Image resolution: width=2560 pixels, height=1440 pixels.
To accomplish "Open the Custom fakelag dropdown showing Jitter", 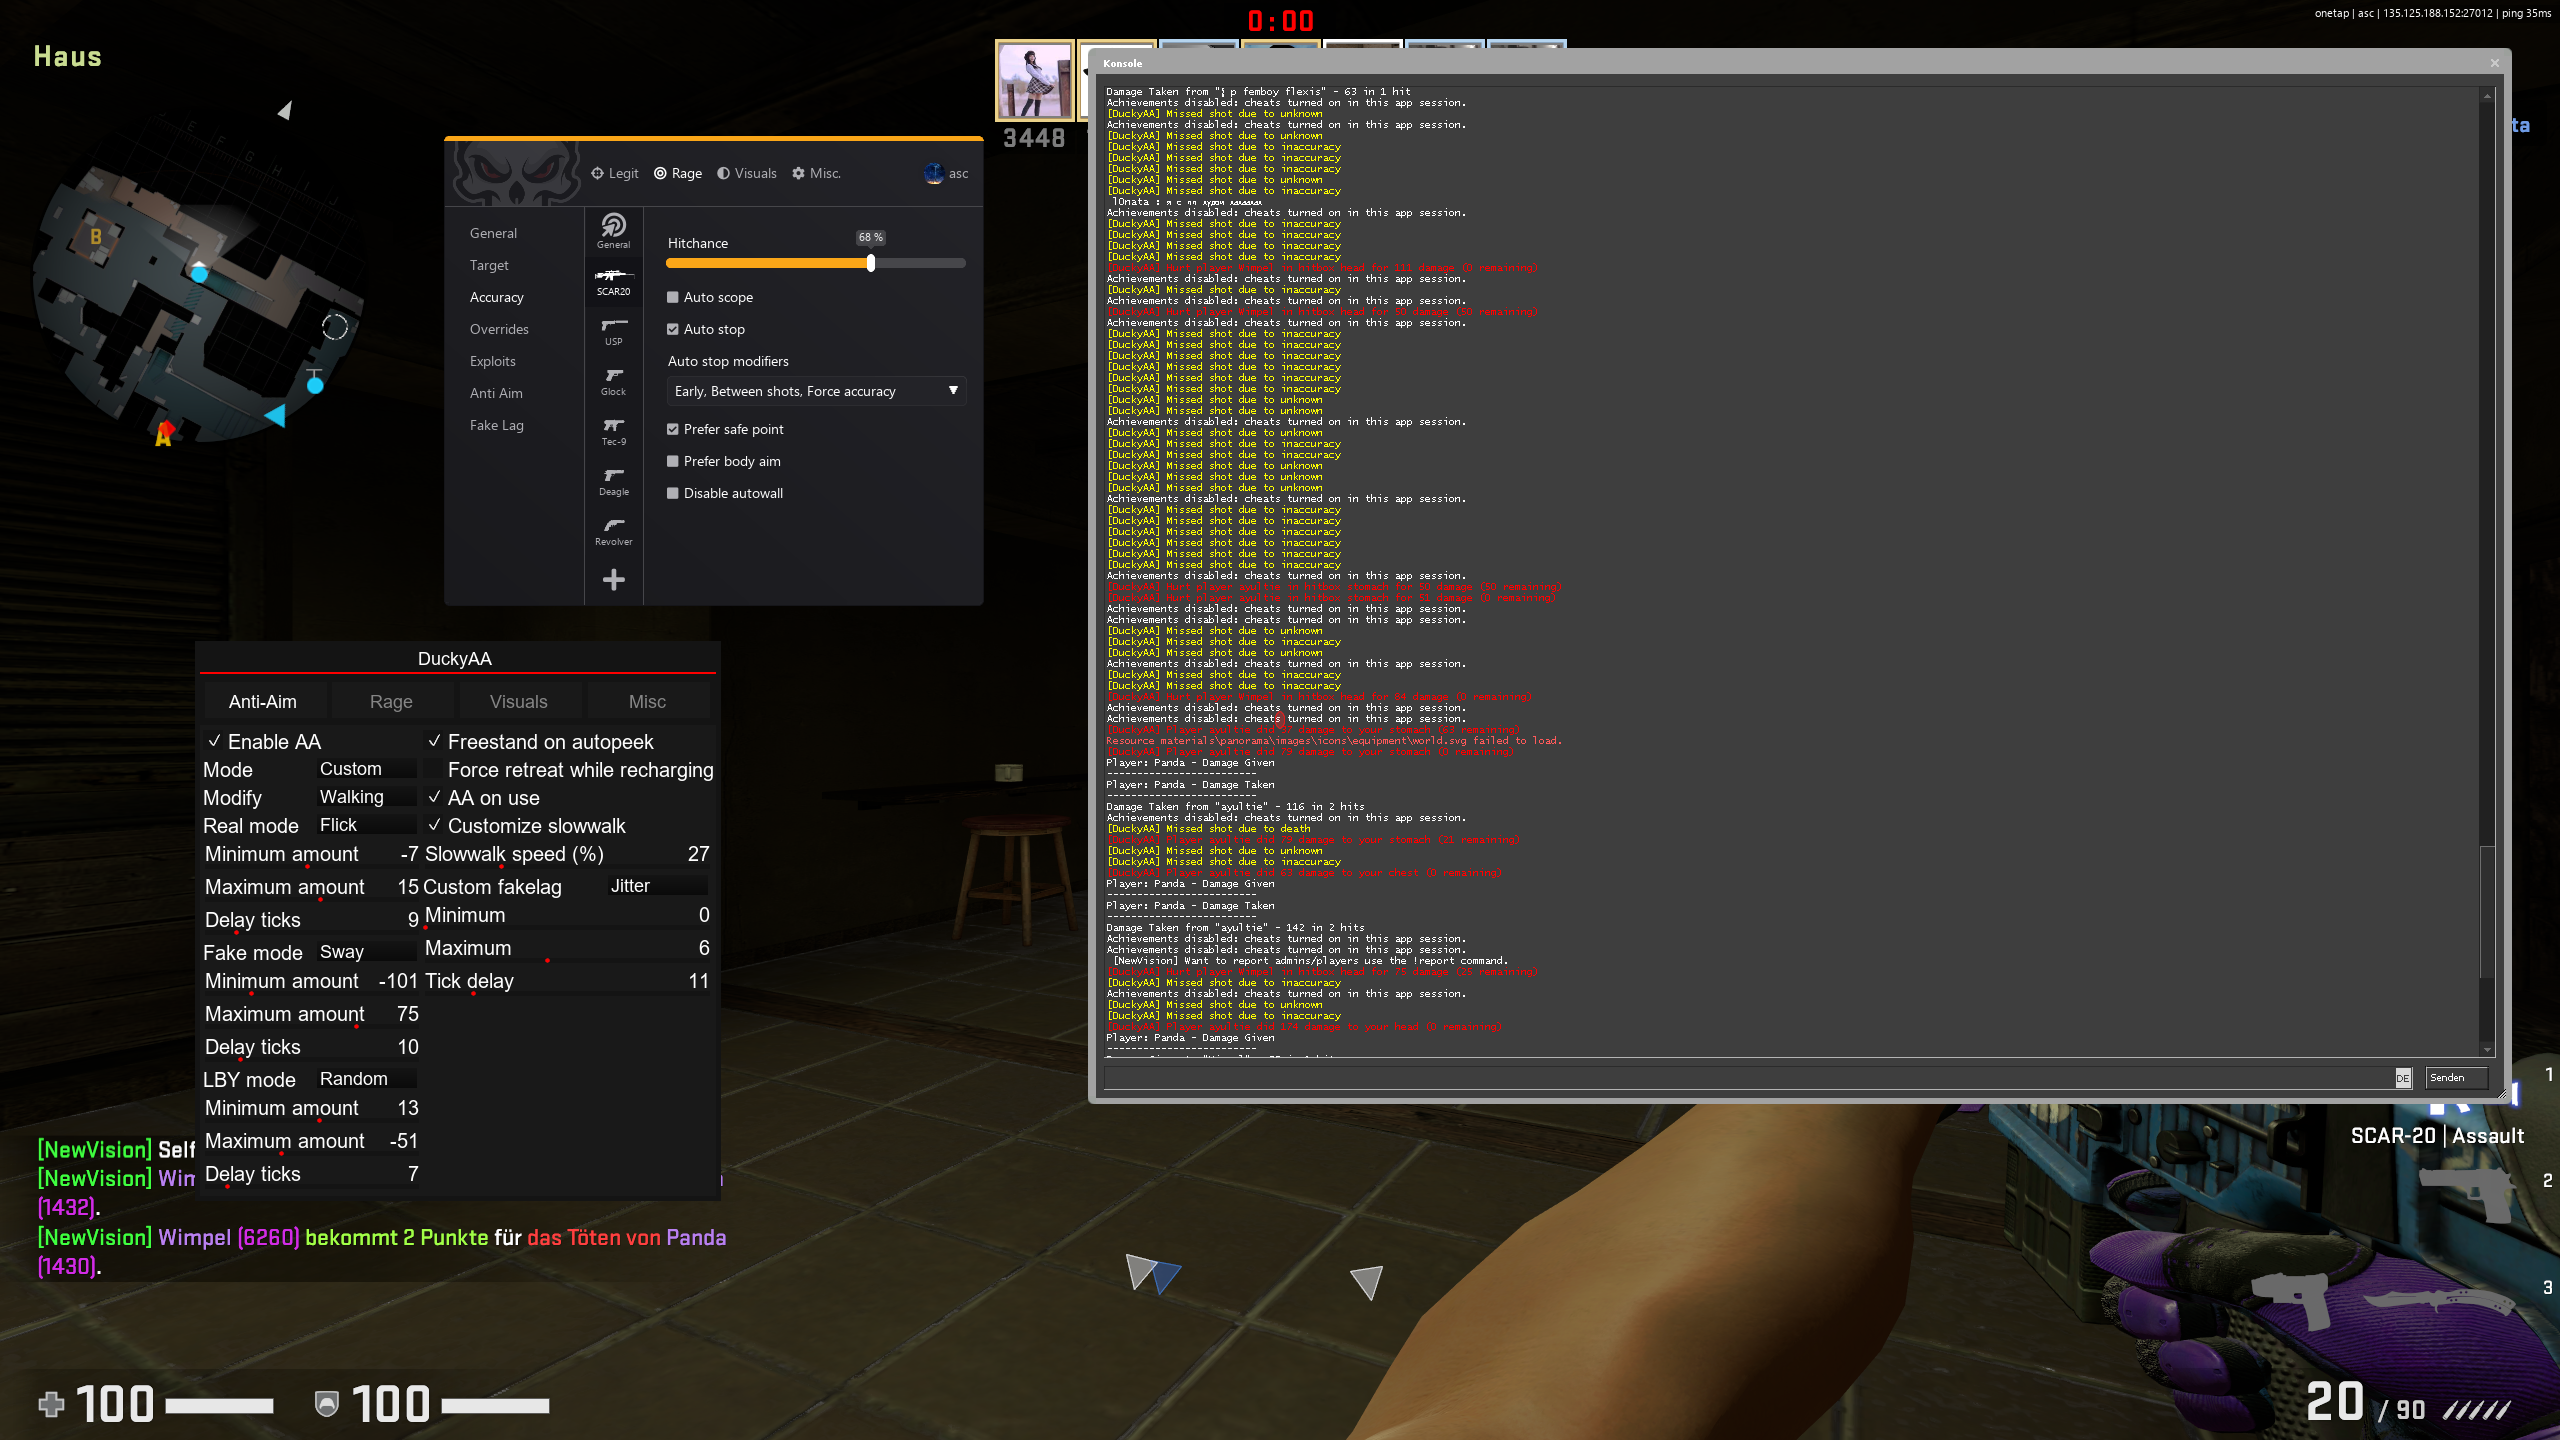I will (657, 886).
